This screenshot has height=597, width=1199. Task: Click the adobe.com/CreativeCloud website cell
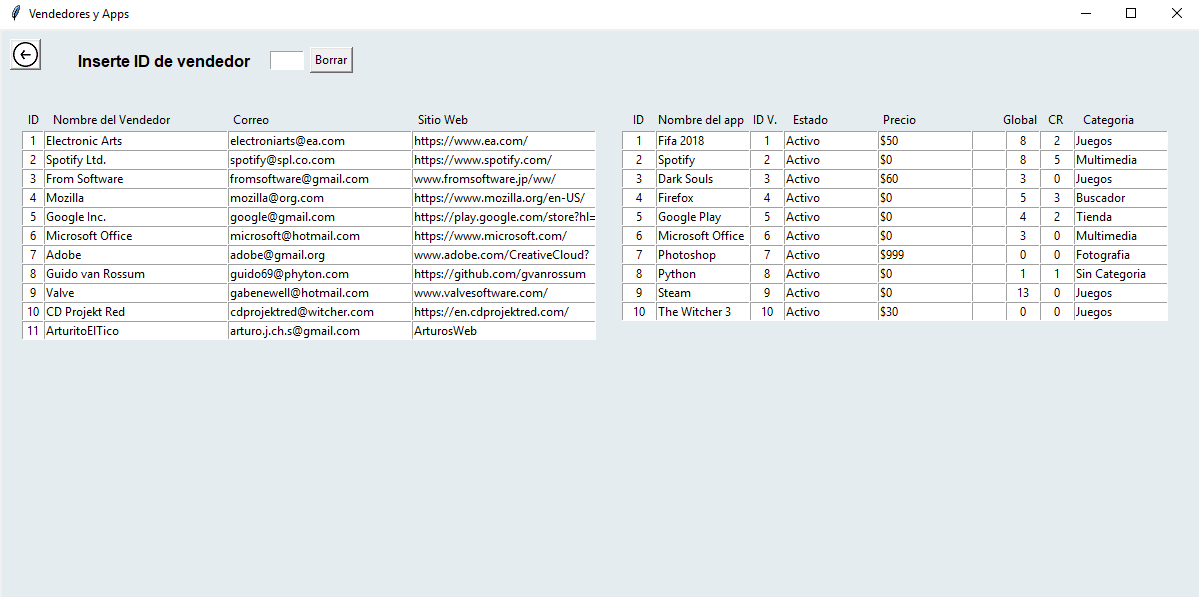point(504,255)
